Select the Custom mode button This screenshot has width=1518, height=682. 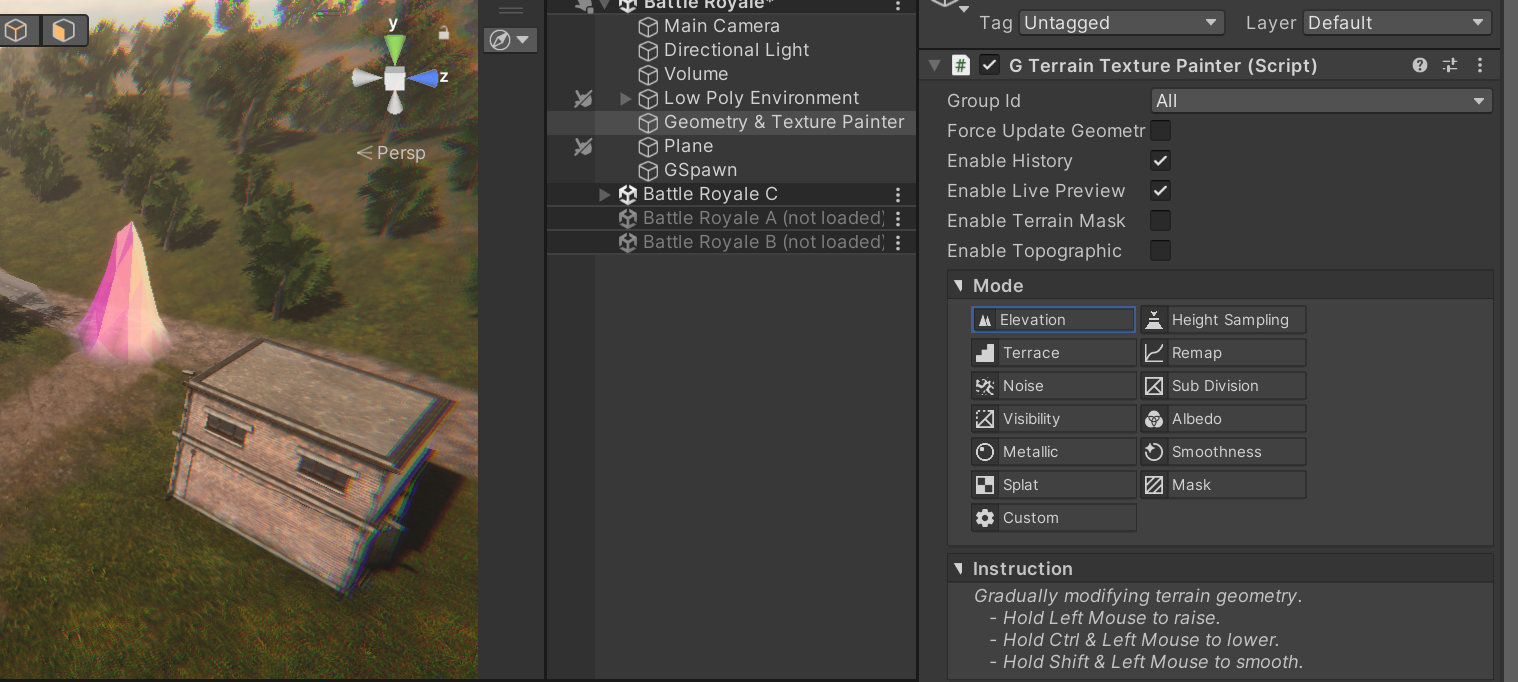coord(1054,518)
